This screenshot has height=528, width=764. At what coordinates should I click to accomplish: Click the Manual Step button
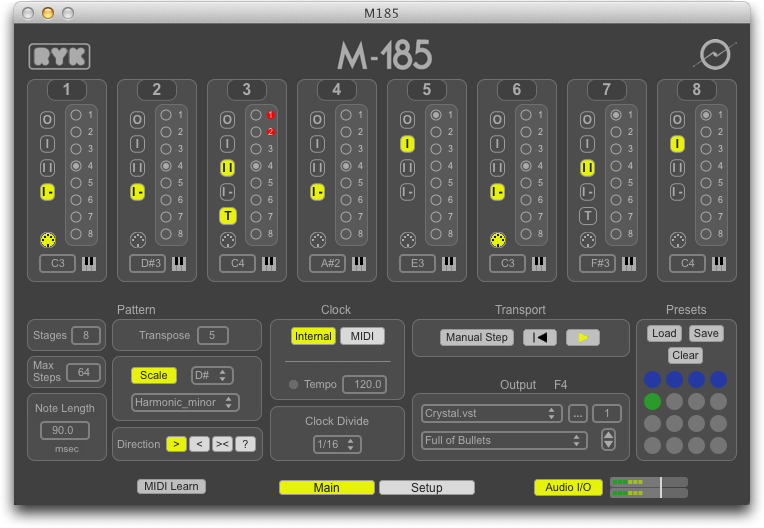point(477,338)
